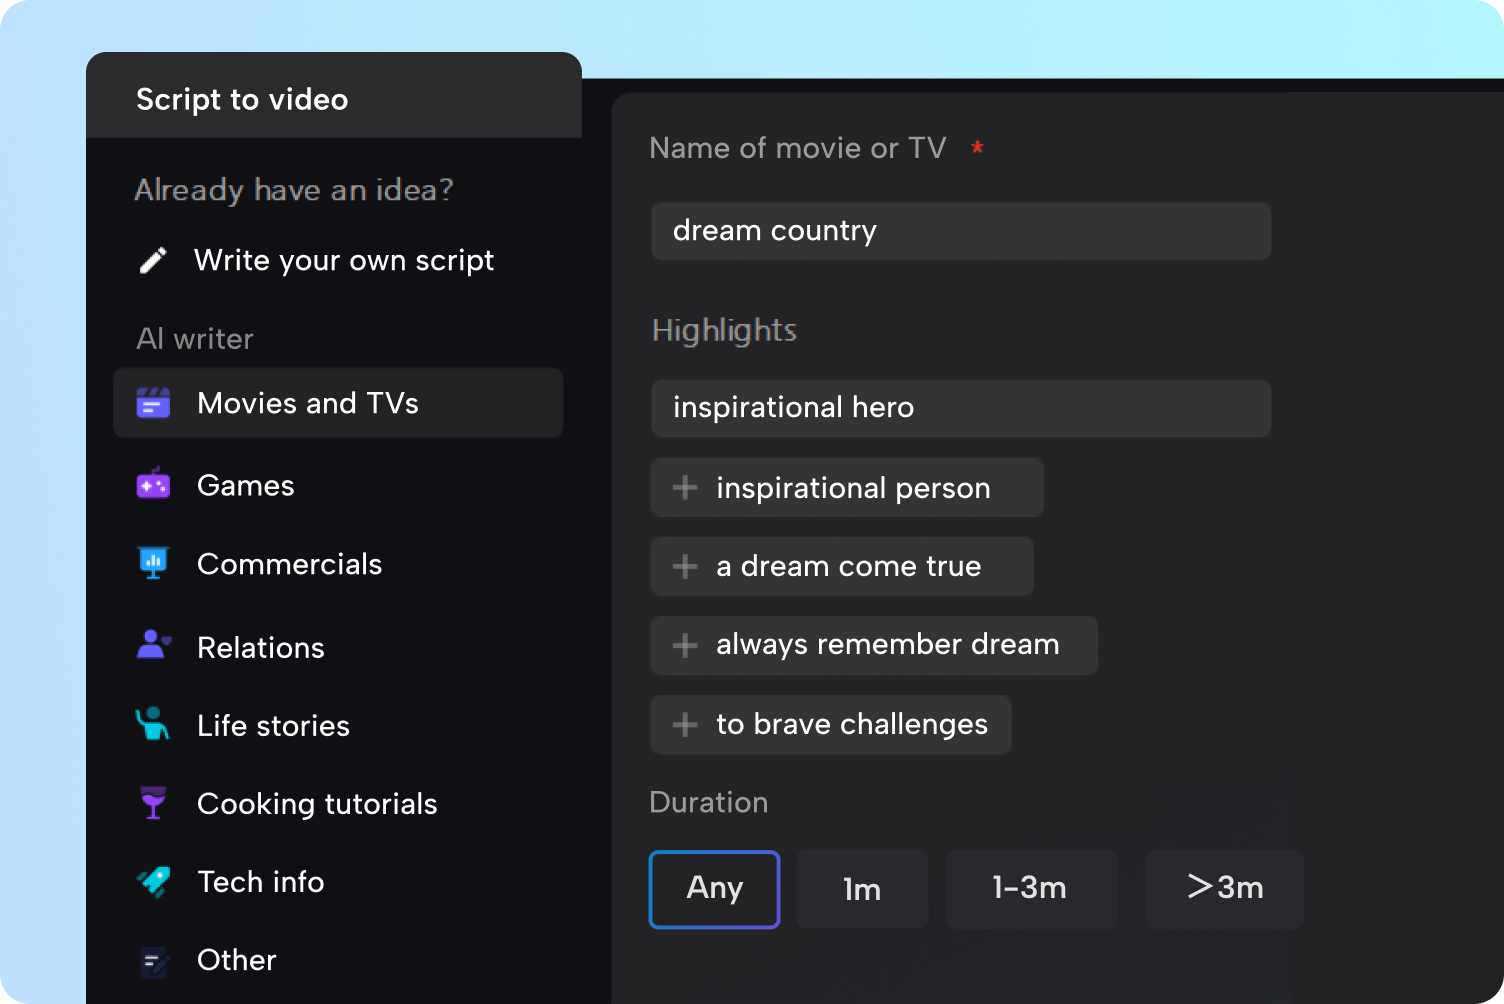The width and height of the screenshot is (1504, 1004).
Task: Select the Games menu entry
Action: pyautogui.click(x=246, y=485)
